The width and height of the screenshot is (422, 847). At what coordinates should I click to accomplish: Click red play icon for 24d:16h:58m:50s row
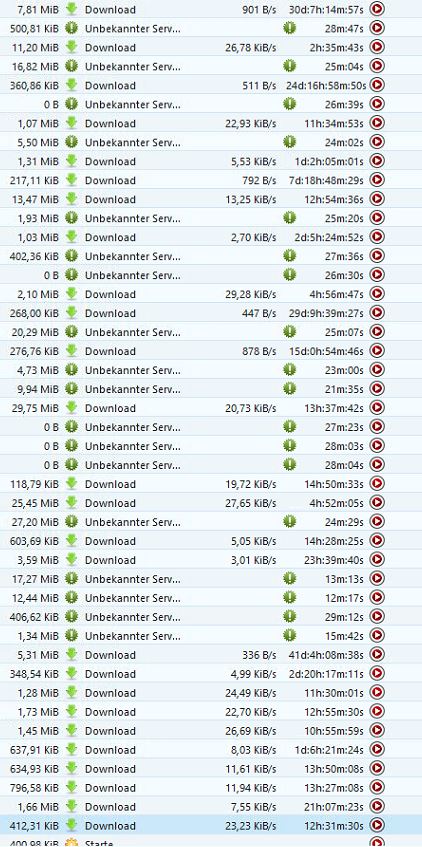click(377, 85)
